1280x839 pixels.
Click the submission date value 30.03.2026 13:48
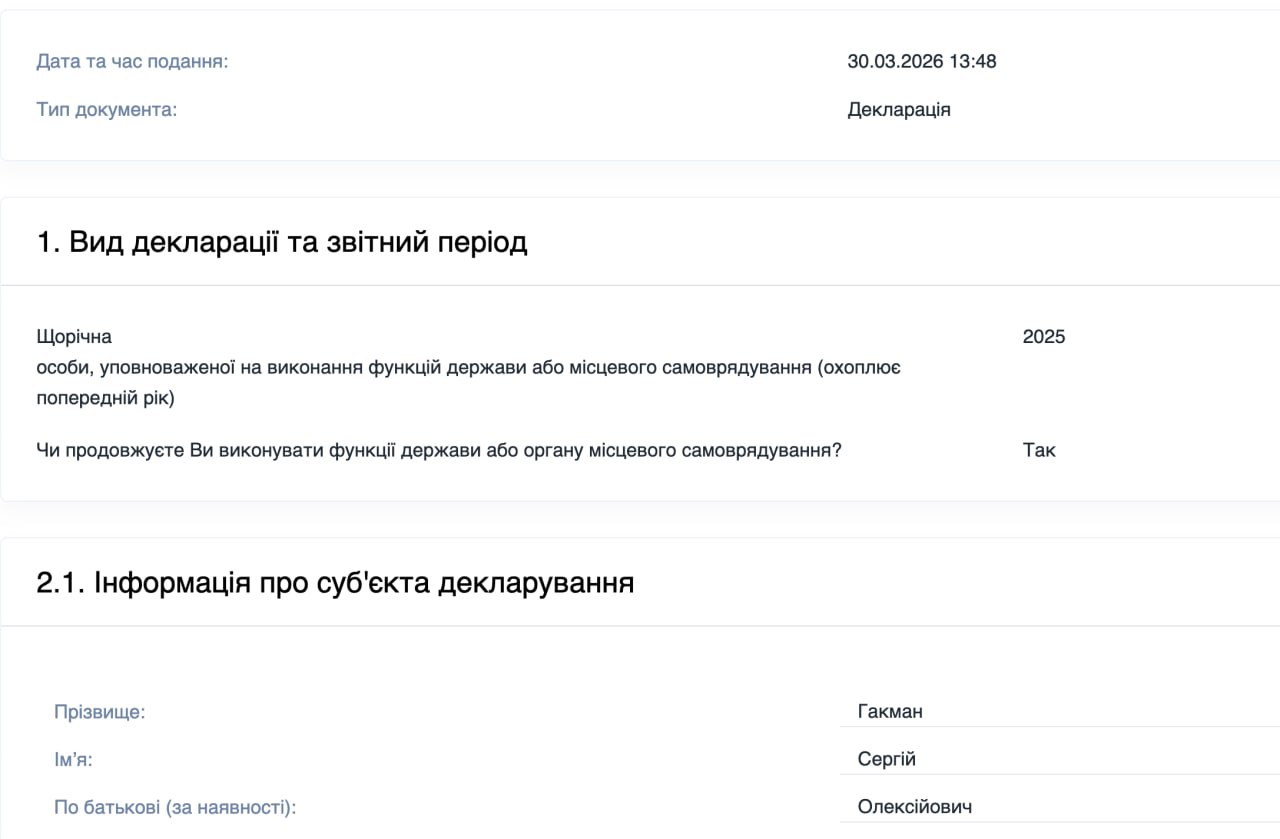tap(922, 62)
